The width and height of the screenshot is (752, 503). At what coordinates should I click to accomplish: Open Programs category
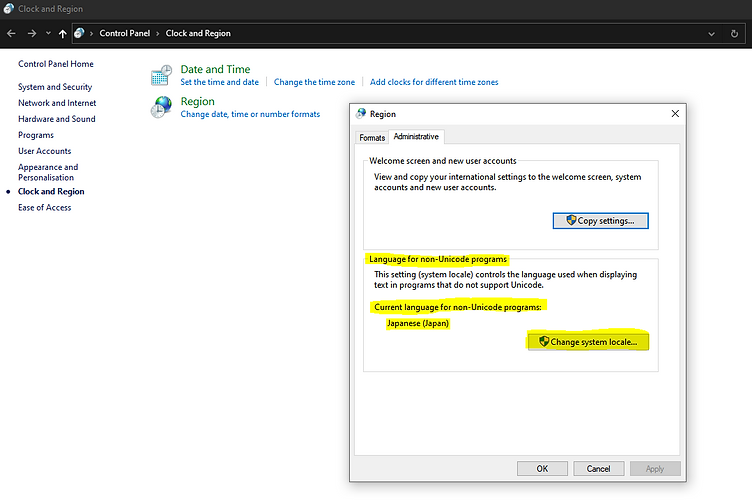click(36, 135)
